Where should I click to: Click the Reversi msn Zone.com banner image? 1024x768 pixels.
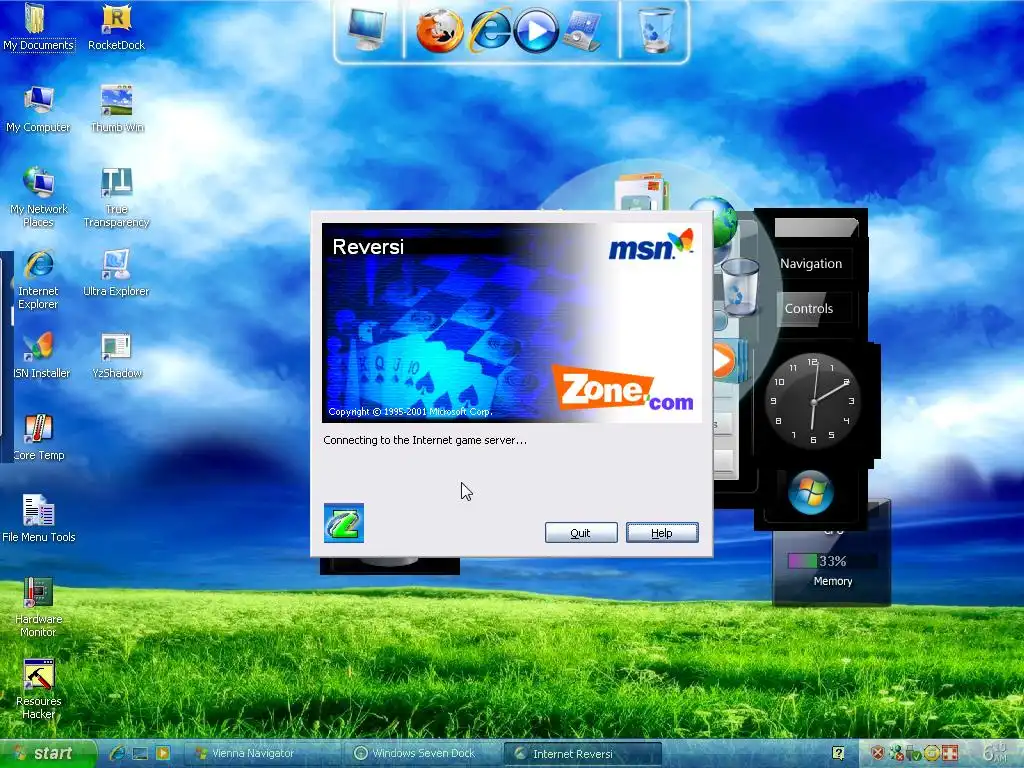(511, 323)
